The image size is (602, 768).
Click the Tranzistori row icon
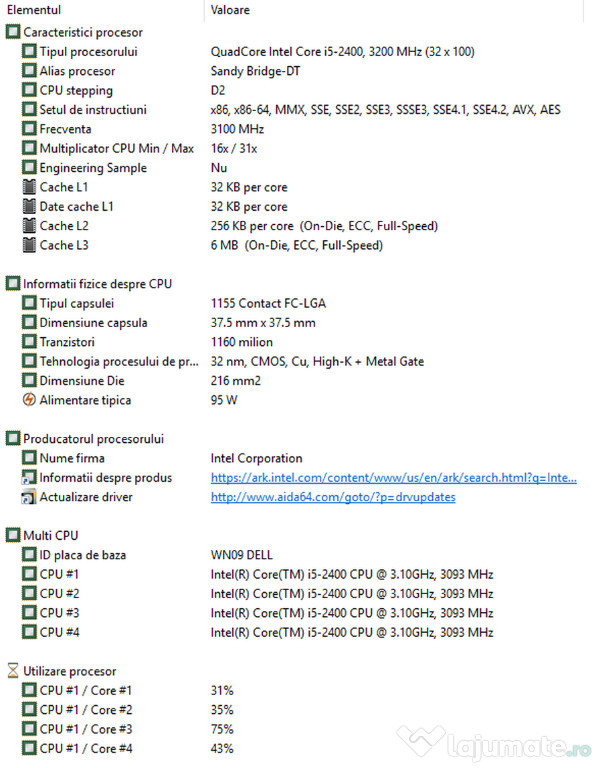(29, 342)
